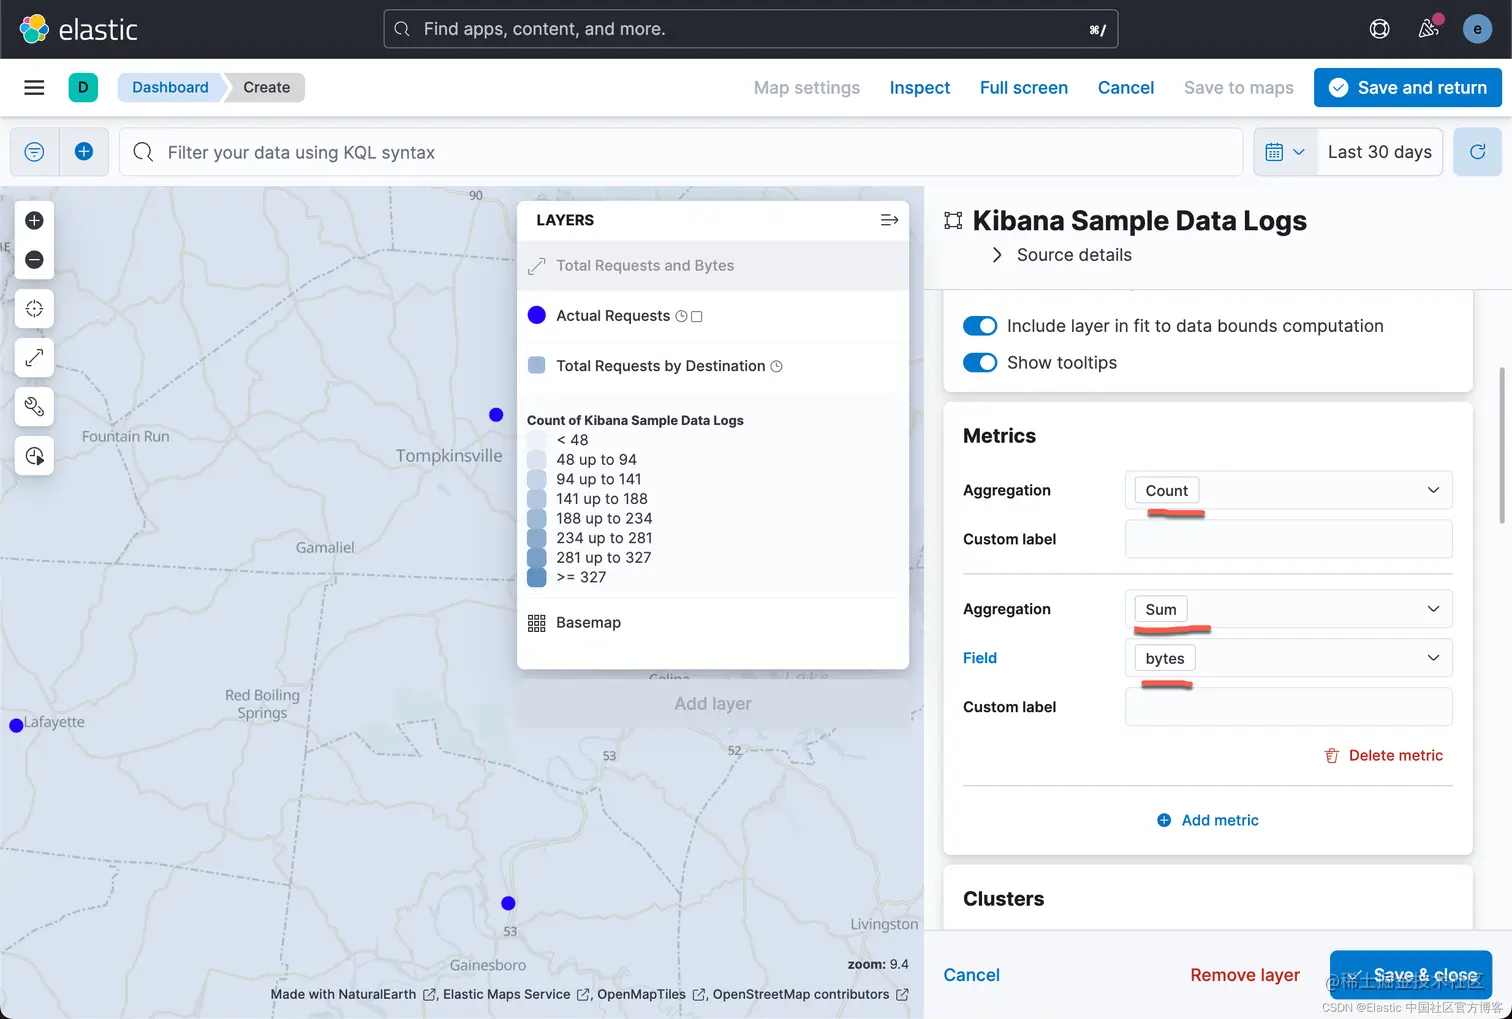Viewport: 1512px width, 1019px height.
Task: Click the Add layer button
Action: tap(713, 704)
